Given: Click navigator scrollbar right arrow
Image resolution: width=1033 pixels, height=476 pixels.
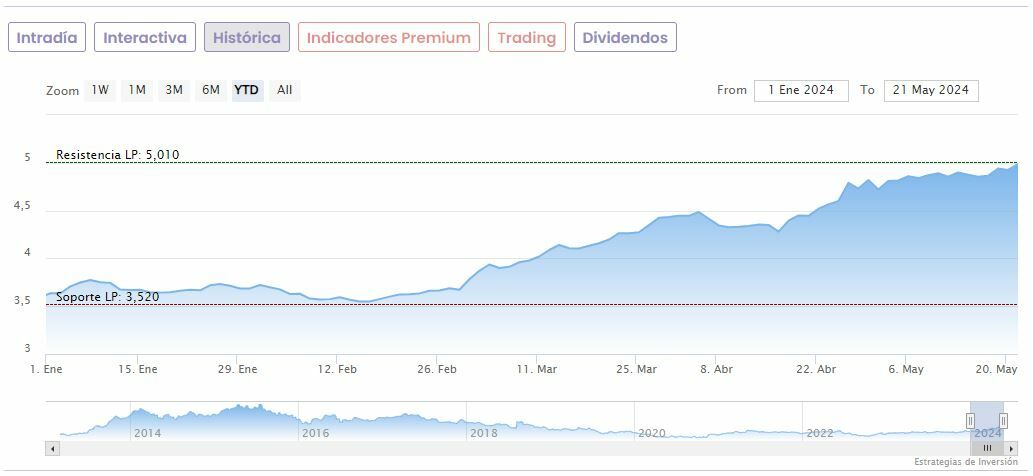Looking at the screenshot, I should [1011, 448].
